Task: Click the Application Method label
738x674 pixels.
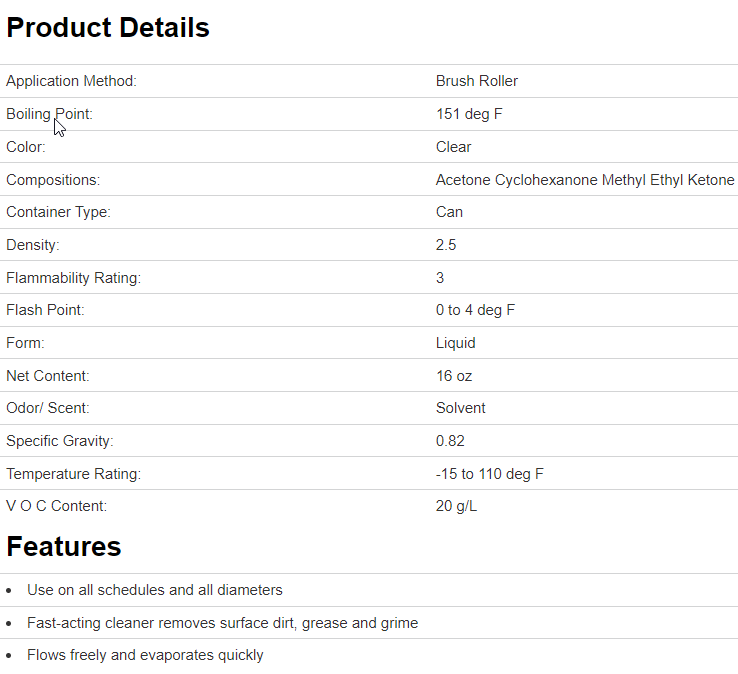Action: pos(71,81)
